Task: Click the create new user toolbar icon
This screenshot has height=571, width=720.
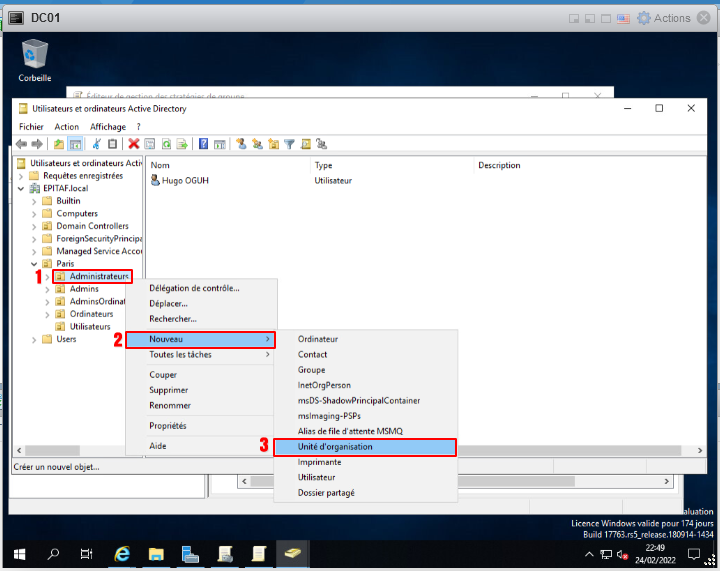Action: tap(241, 144)
